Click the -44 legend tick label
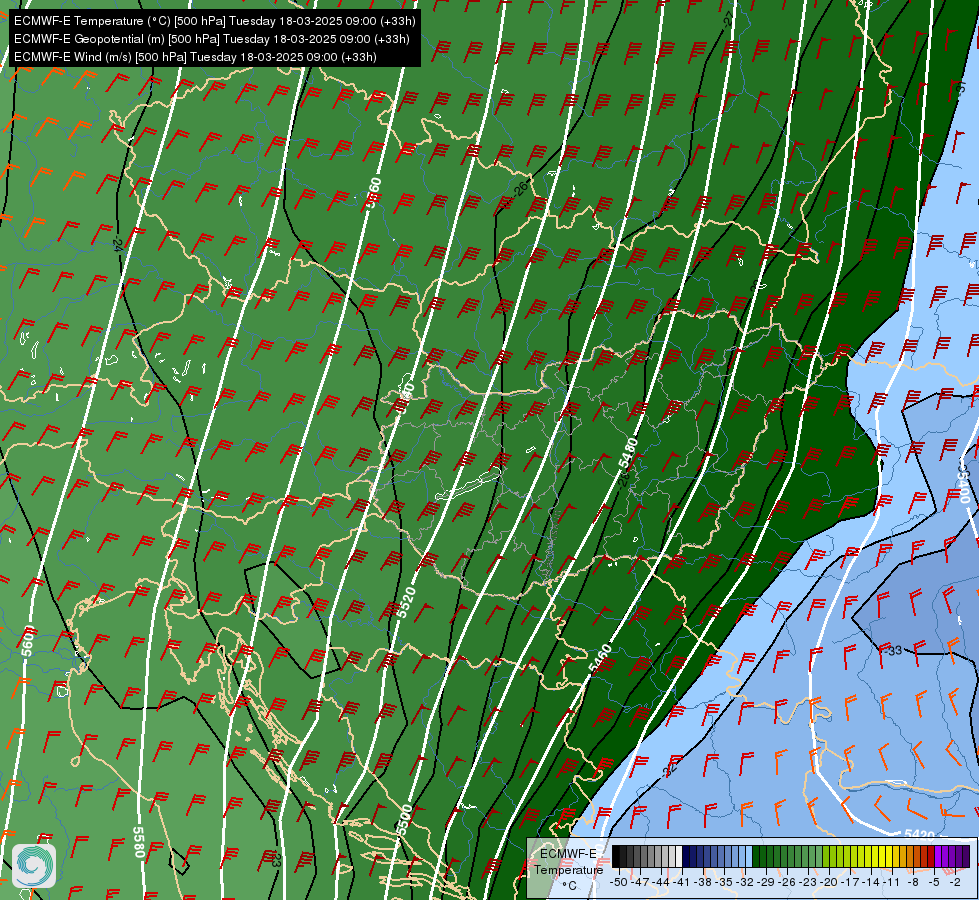Screen dimensions: 979x900 tap(661, 882)
